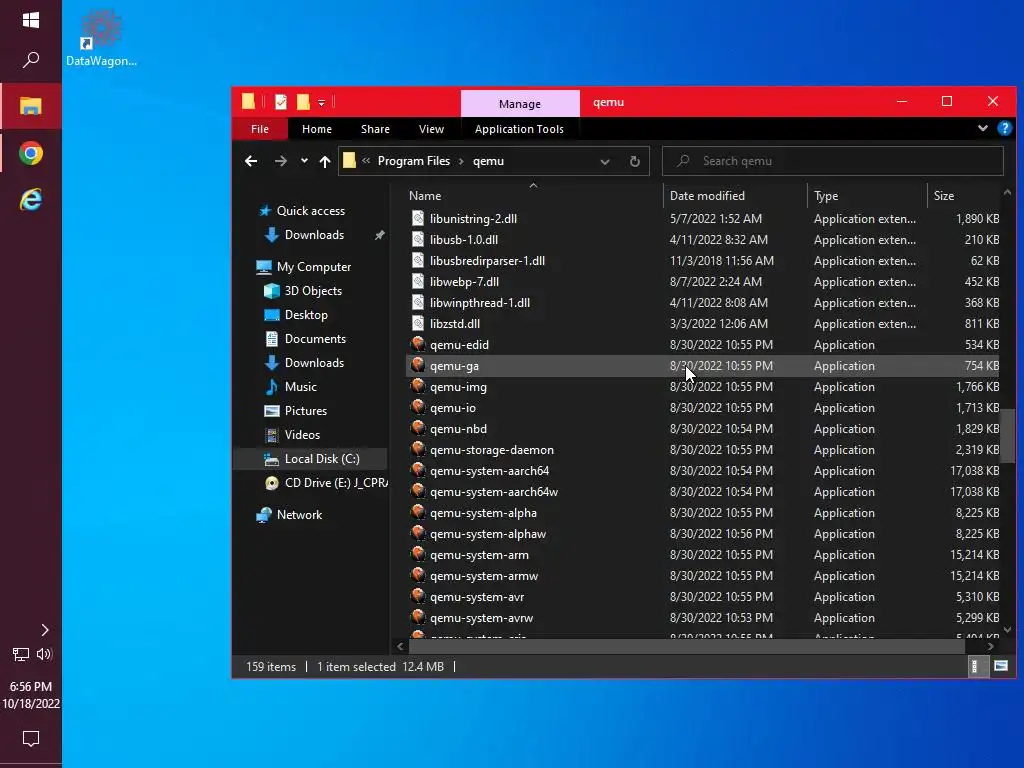Image resolution: width=1024 pixels, height=768 pixels.
Task: Select the qemu-io application
Action: pyautogui.click(x=453, y=408)
